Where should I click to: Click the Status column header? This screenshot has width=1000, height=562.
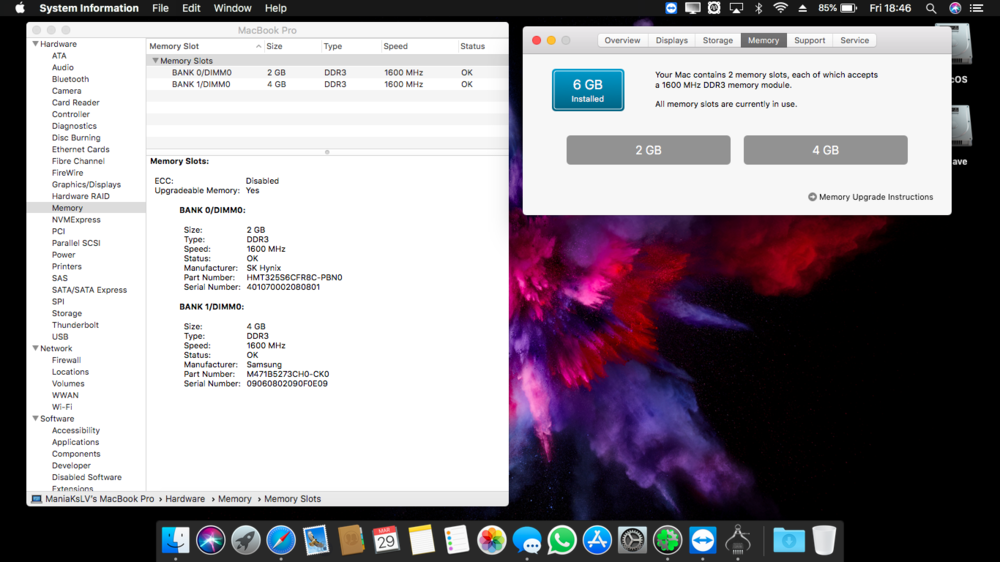483,46
